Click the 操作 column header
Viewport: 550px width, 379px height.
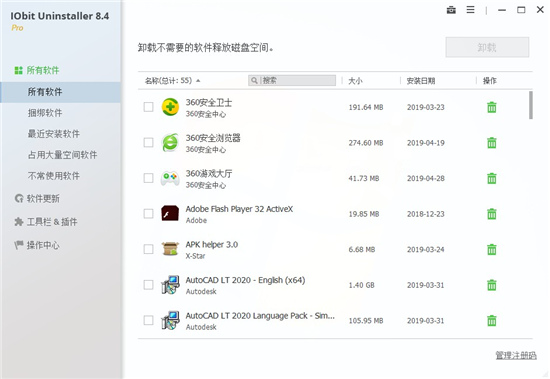[x=490, y=81]
